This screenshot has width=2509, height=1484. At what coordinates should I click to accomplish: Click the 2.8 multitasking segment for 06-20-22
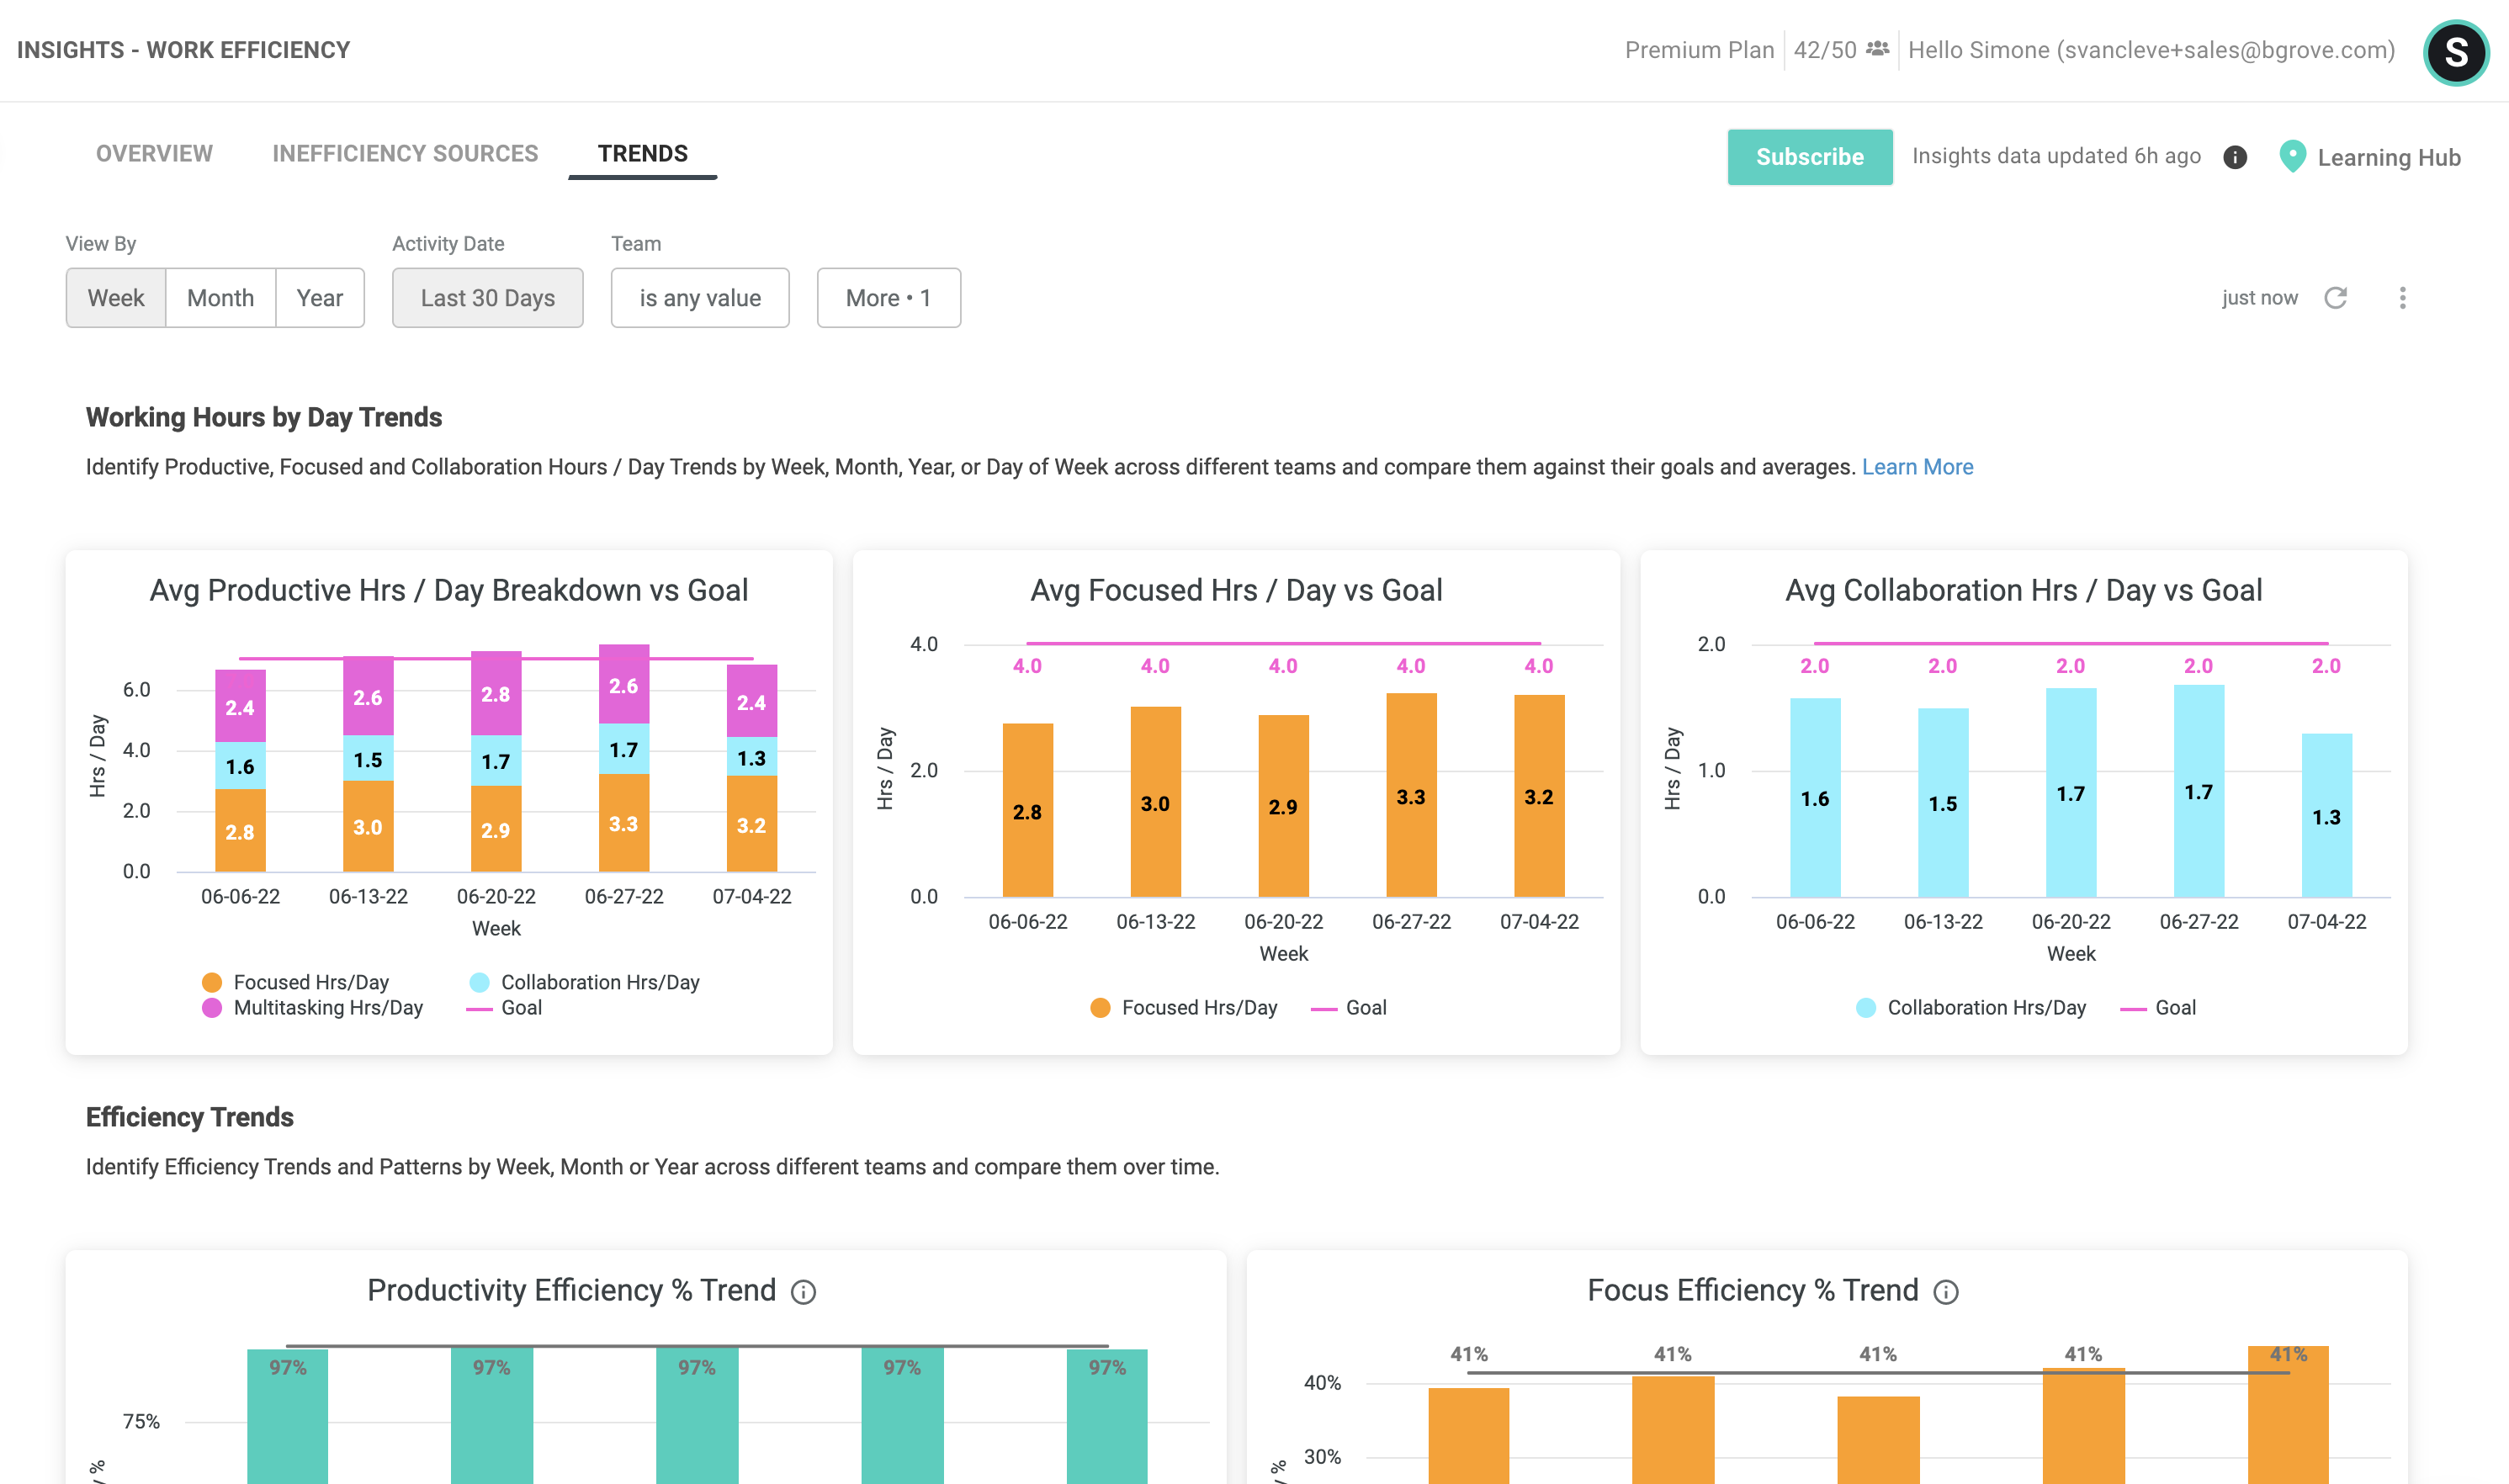tap(496, 693)
